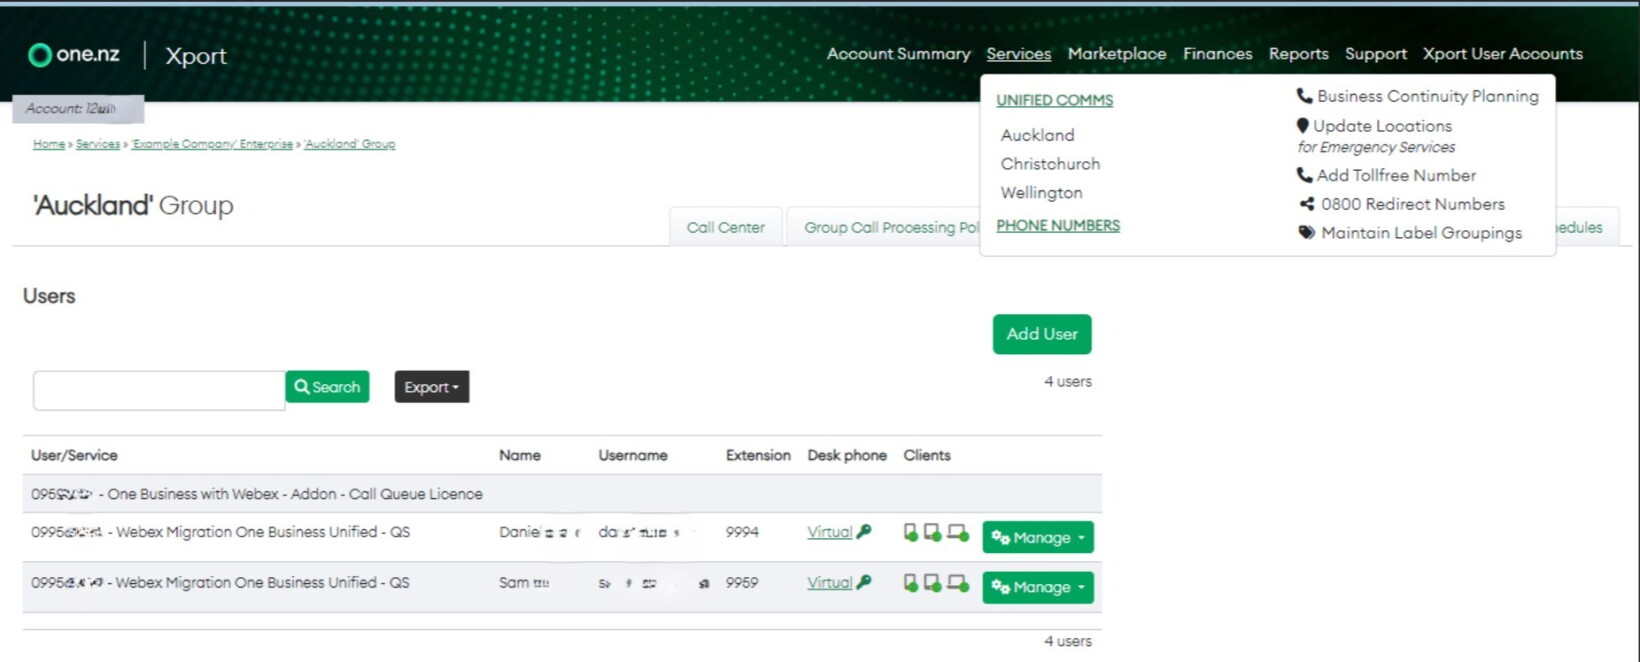This screenshot has width=1640, height=662.
Task: Click the Call Queue Licence addon row
Action: tap(562, 494)
